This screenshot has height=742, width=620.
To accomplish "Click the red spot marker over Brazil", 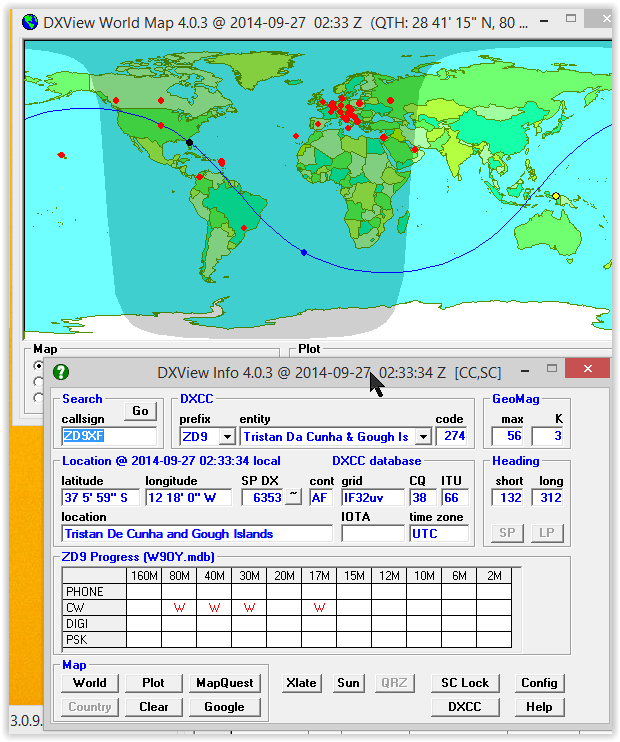I will [x=244, y=228].
